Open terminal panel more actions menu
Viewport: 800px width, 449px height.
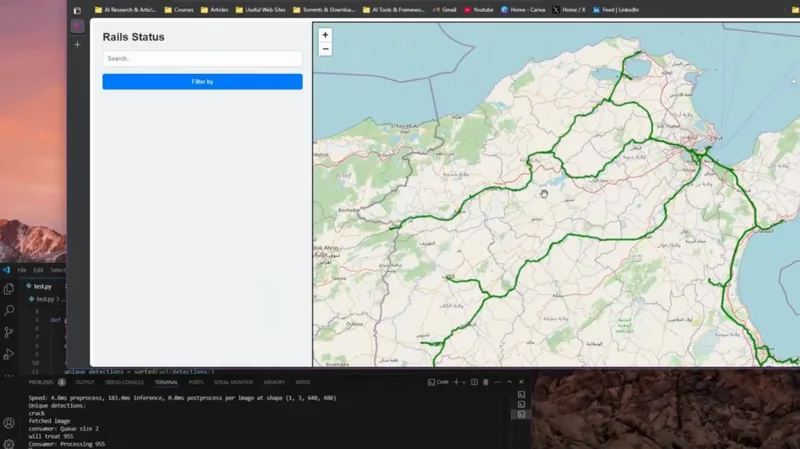pyautogui.click(x=497, y=382)
